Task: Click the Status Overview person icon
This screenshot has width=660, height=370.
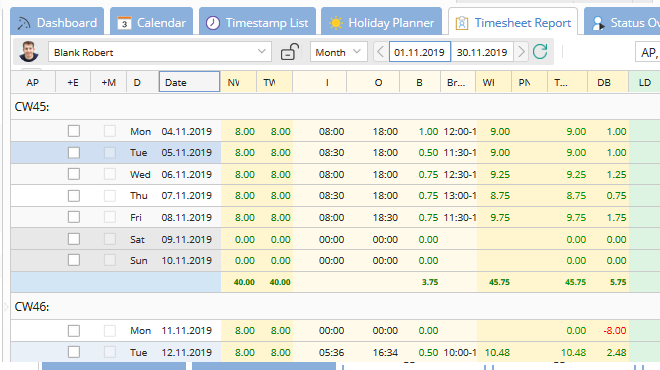Action: pos(598,23)
